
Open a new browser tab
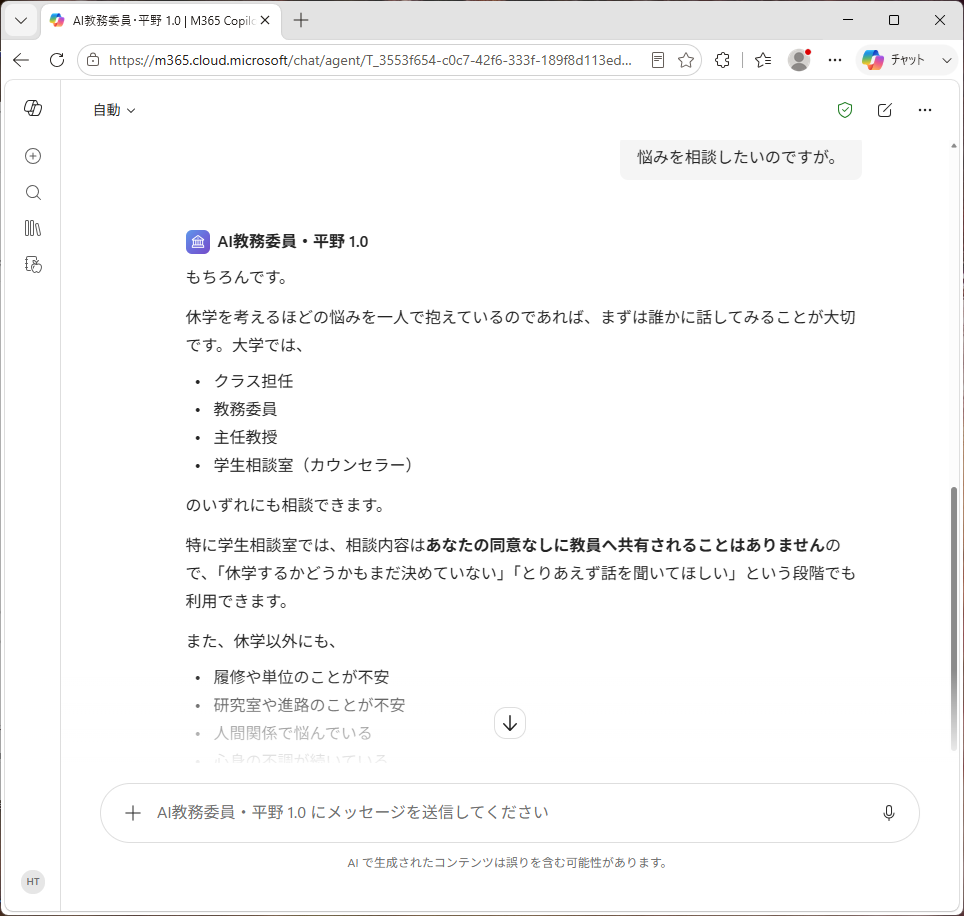(x=301, y=20)
